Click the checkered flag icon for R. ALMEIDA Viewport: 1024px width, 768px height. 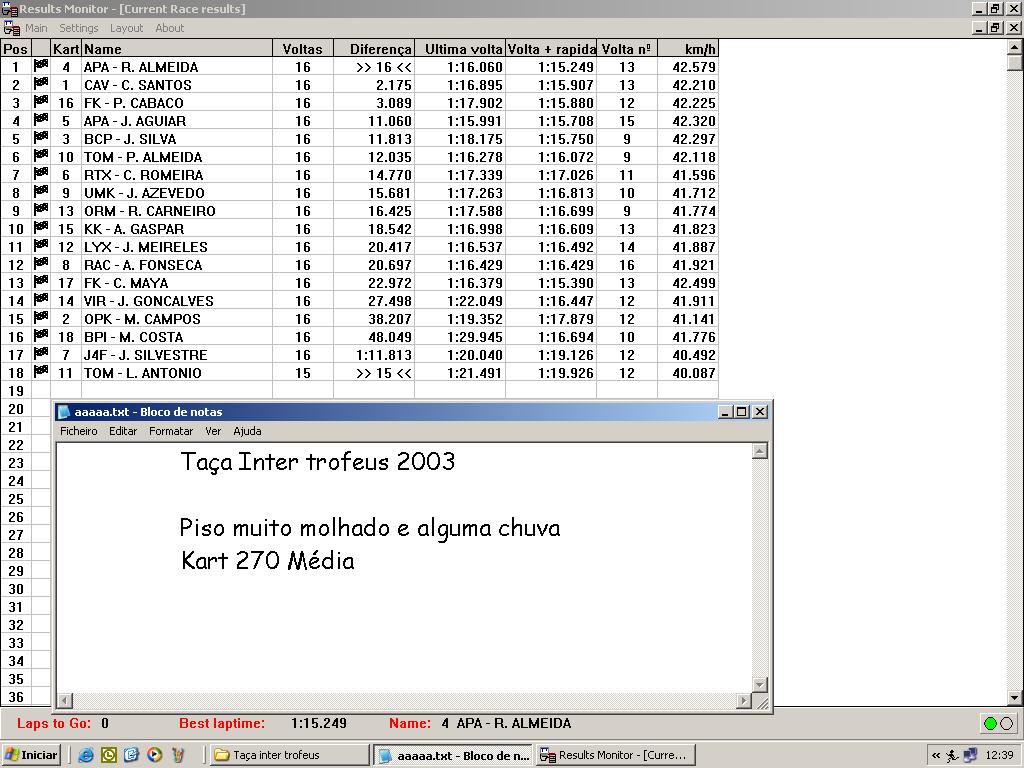pos(41,67)
